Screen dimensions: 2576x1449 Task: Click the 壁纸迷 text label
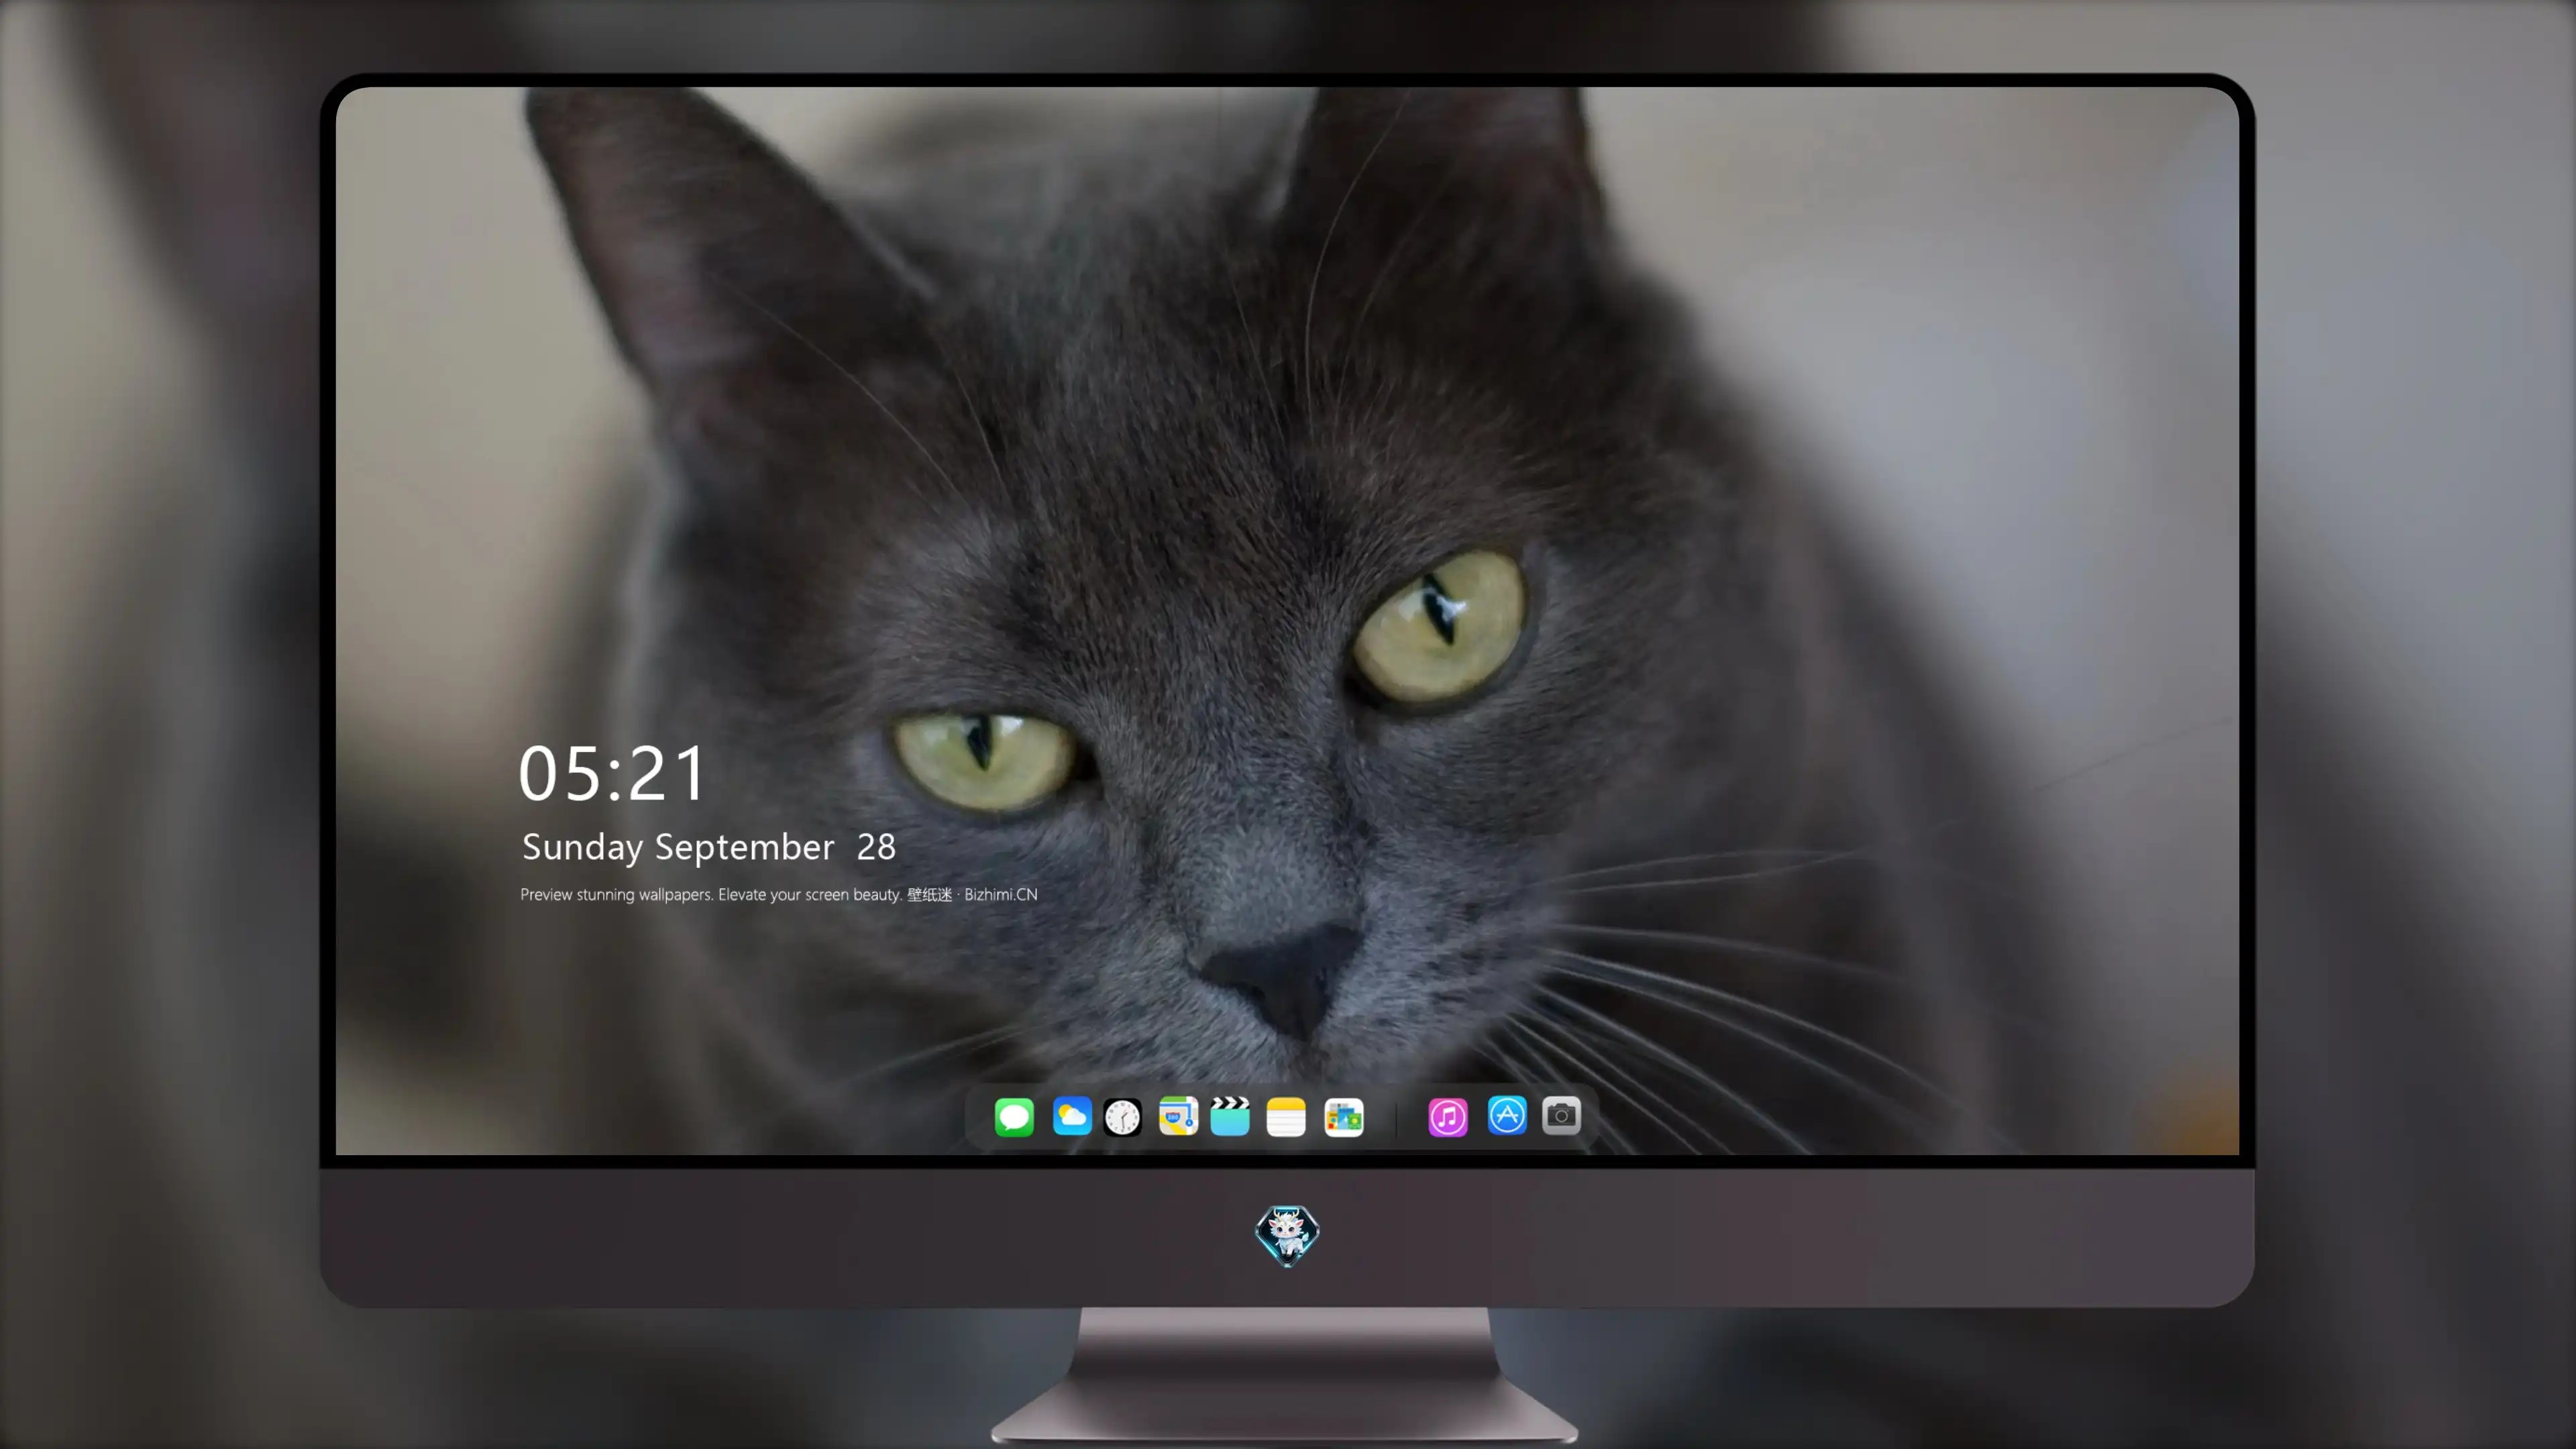click(x=929, y=894)
